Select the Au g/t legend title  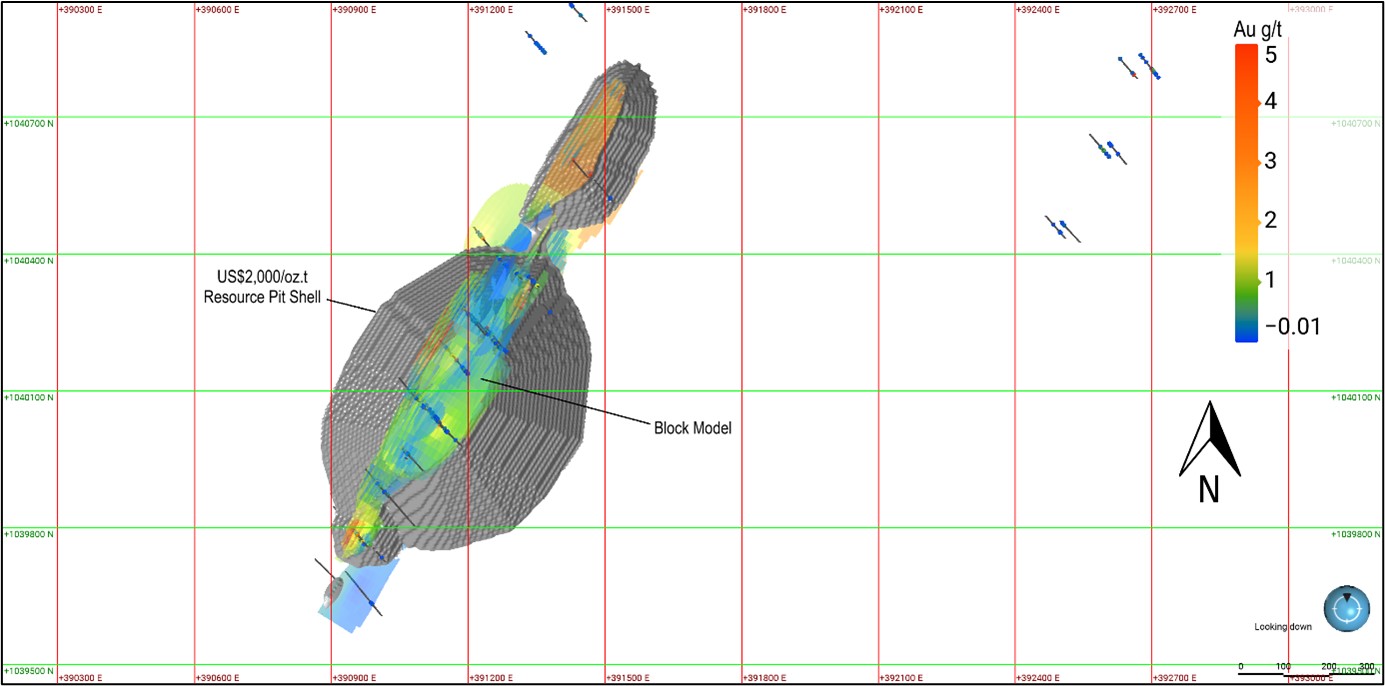pos(1258,29)
